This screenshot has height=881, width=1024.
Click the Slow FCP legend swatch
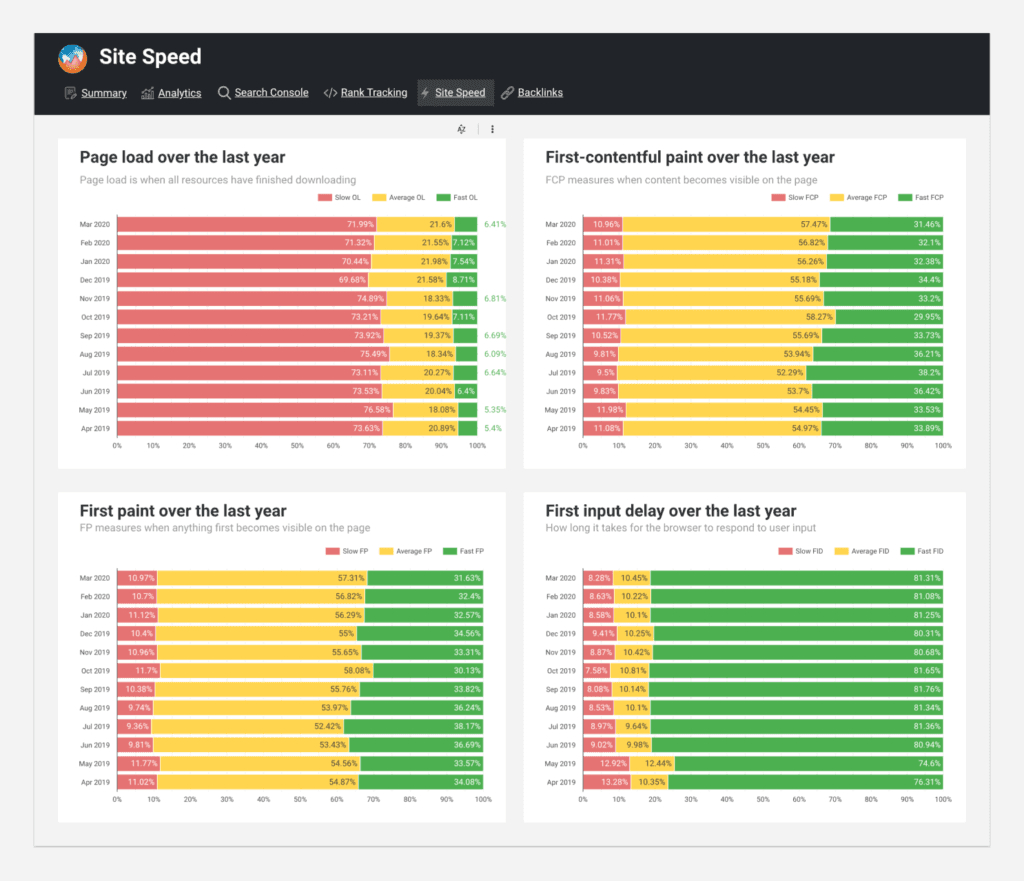(778, 198)
